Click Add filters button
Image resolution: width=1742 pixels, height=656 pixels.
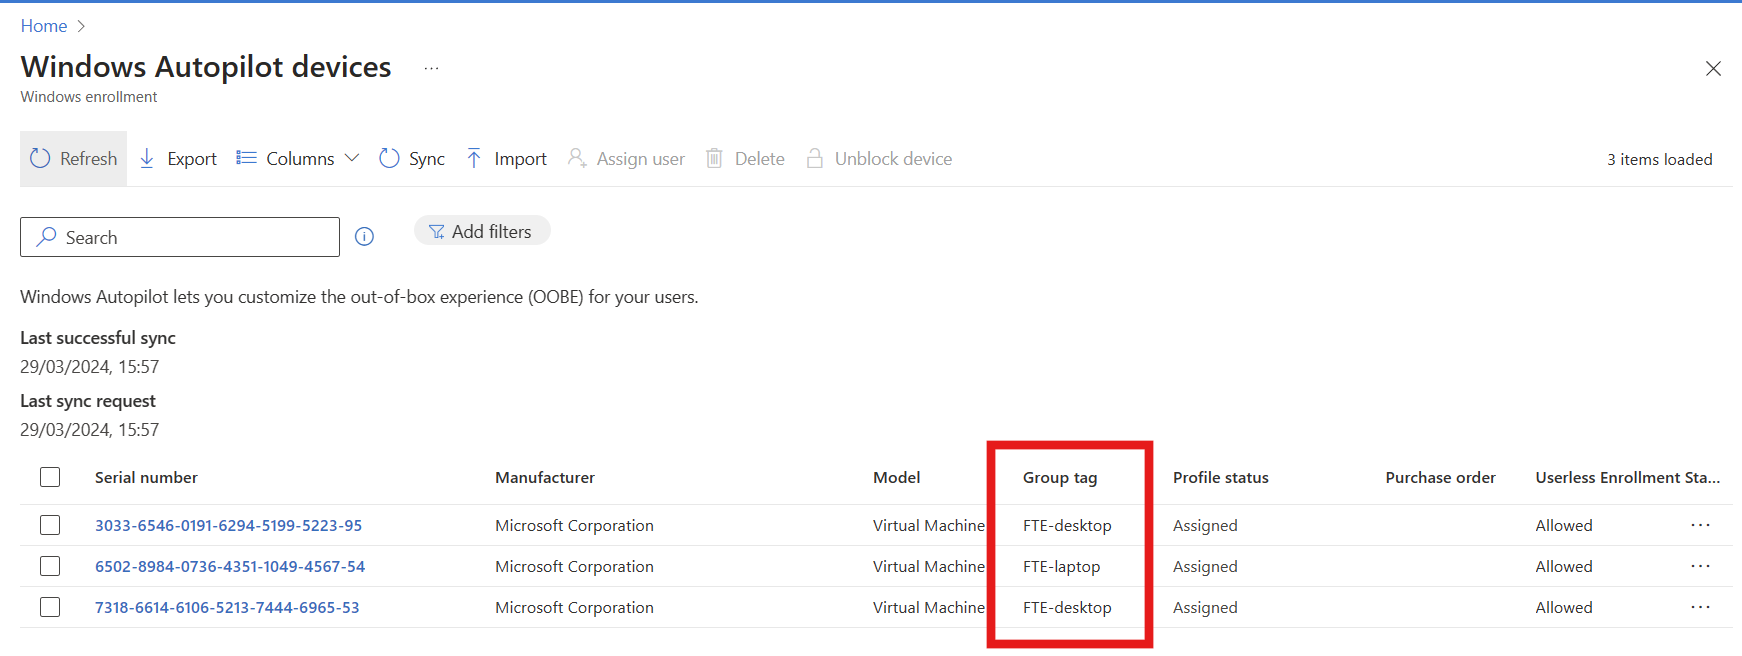[x=481, y=231]
